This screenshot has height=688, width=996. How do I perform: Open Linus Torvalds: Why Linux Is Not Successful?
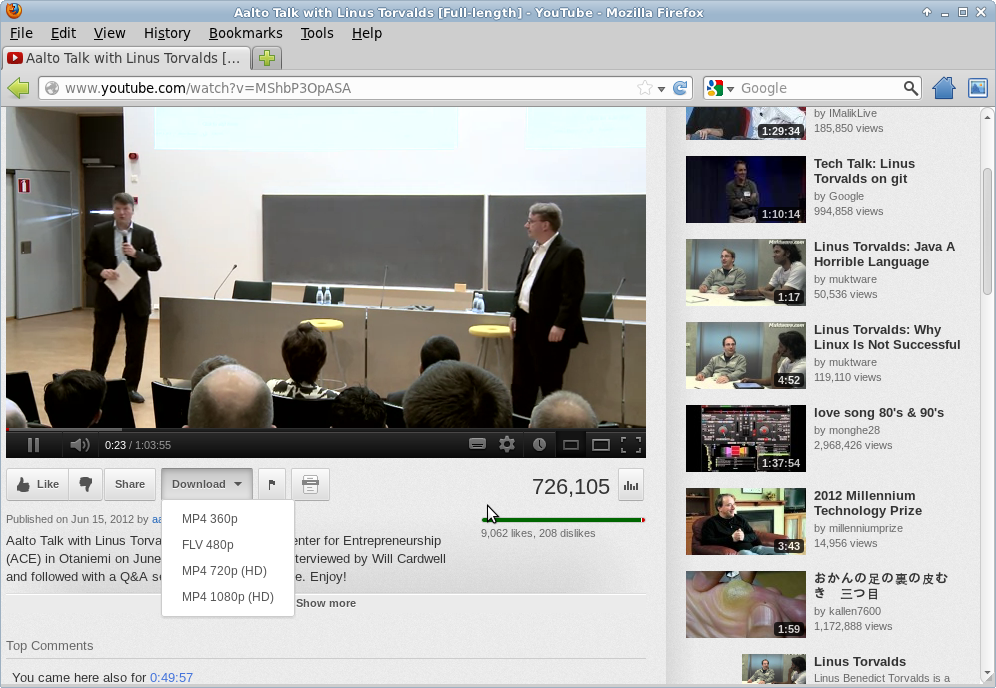[x=887, y=337]
